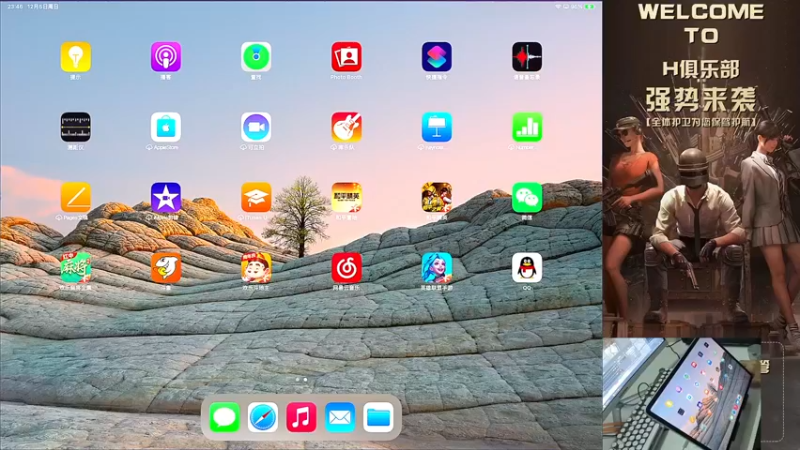The image size is (800, 450).
Task: Open Mail in the dock
Action: pos(340,417)
